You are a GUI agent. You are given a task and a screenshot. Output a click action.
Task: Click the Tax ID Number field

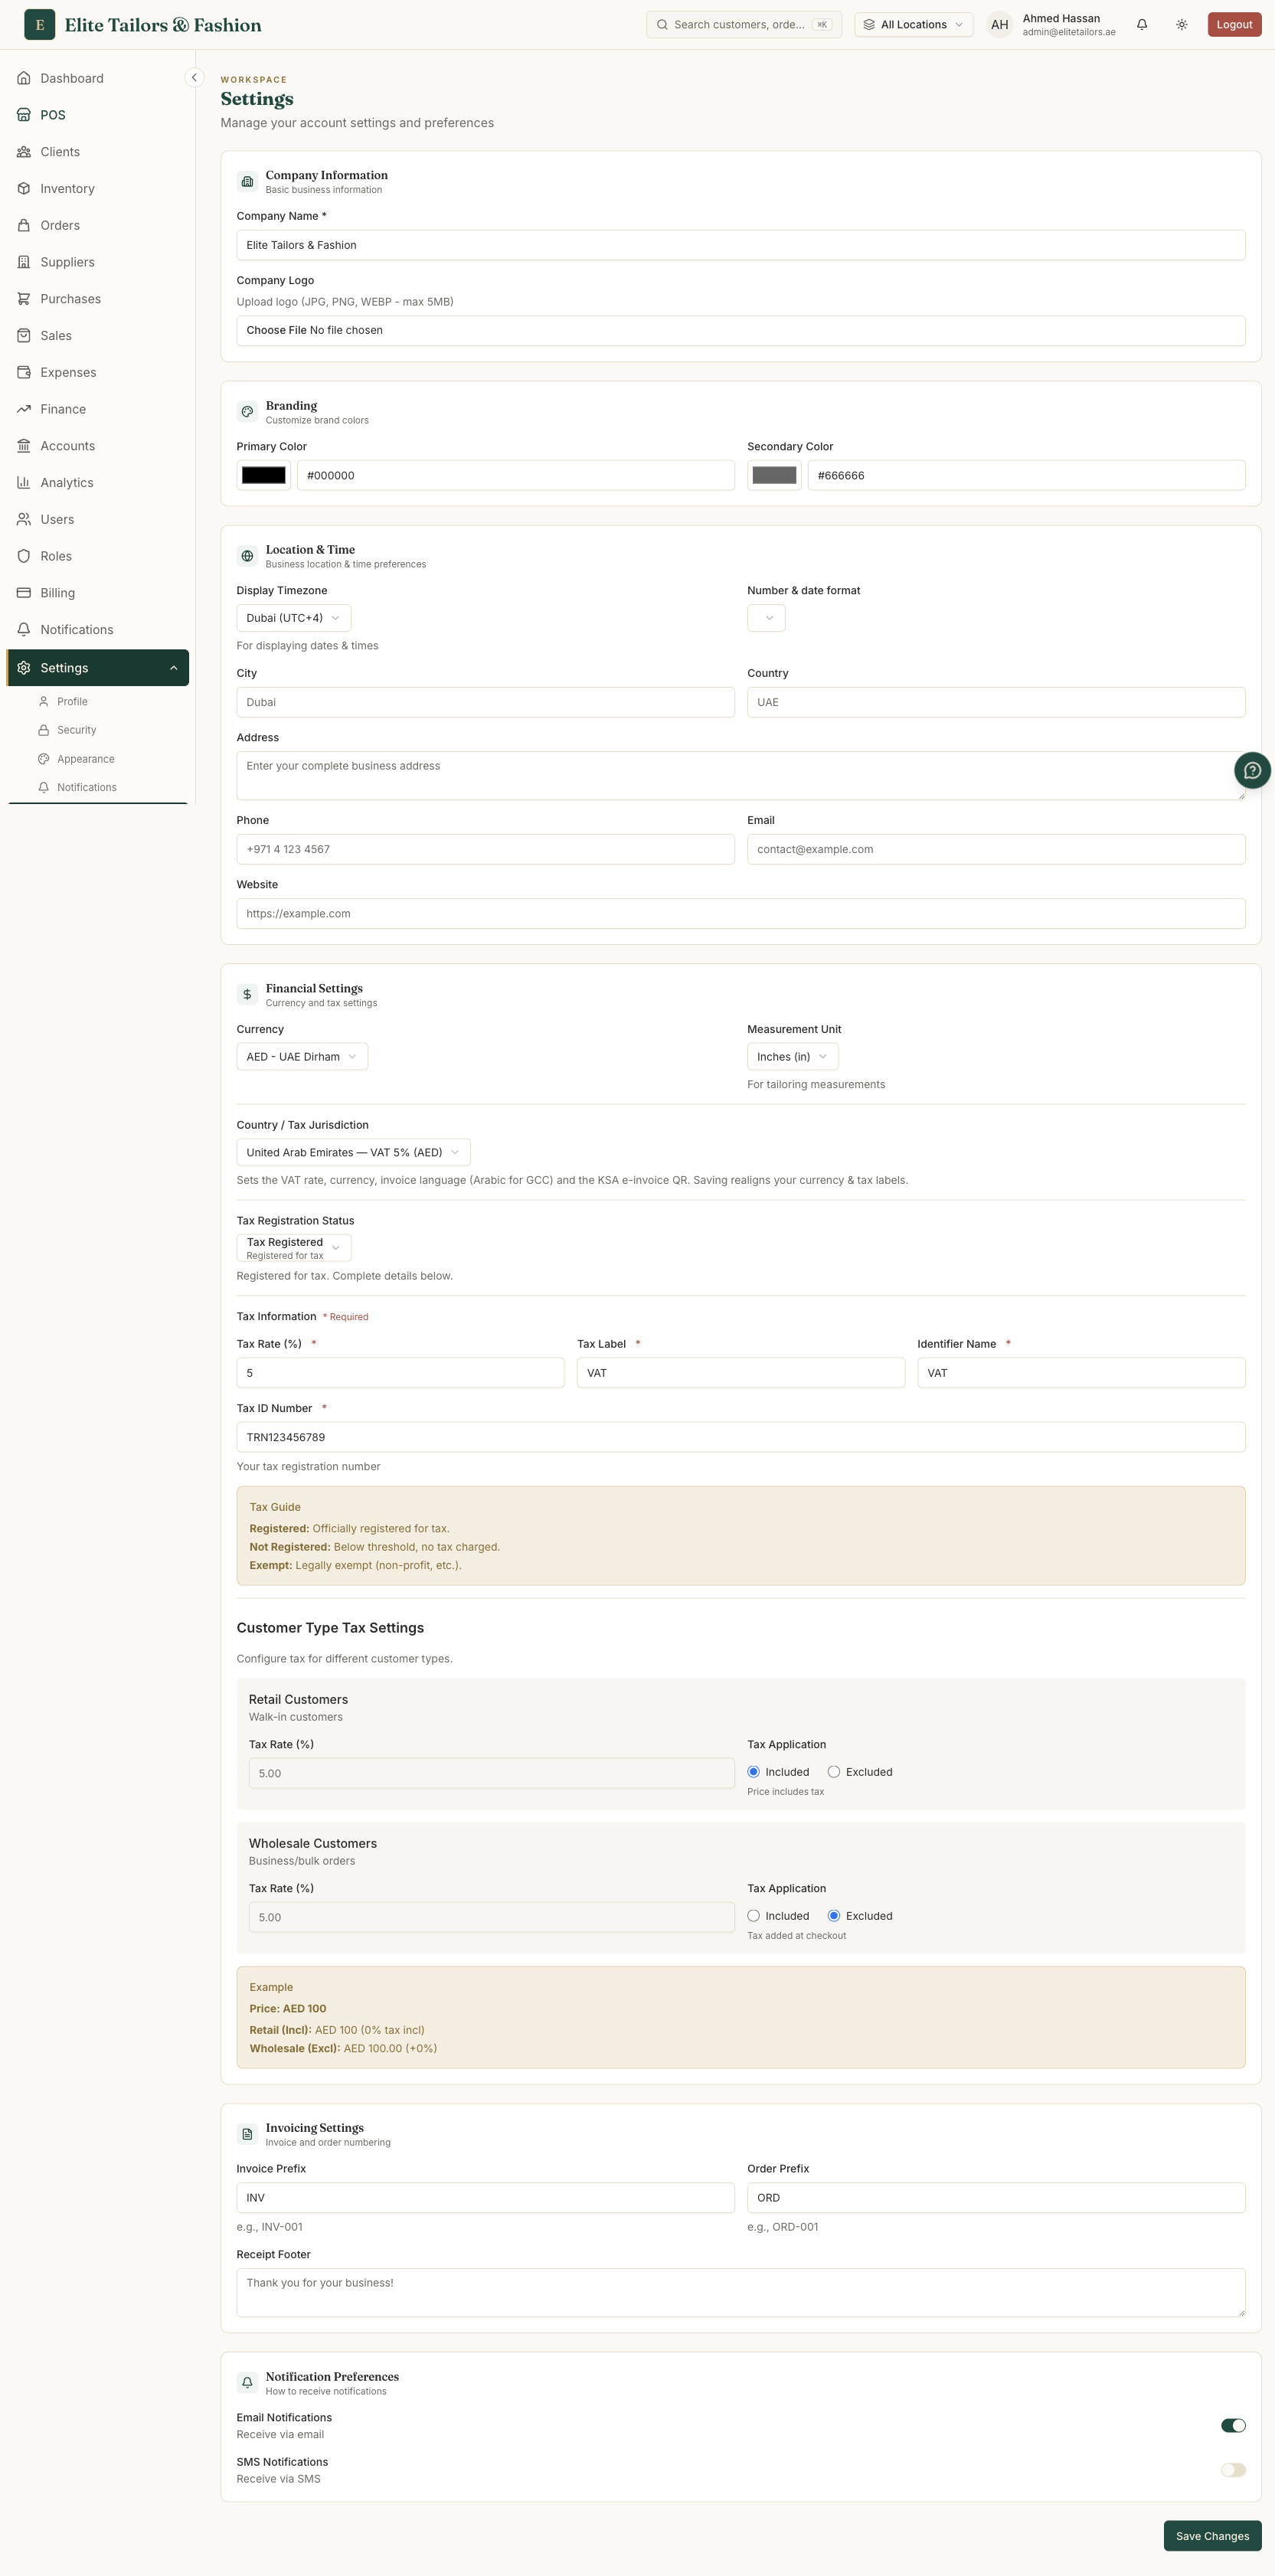[741, 1437]
